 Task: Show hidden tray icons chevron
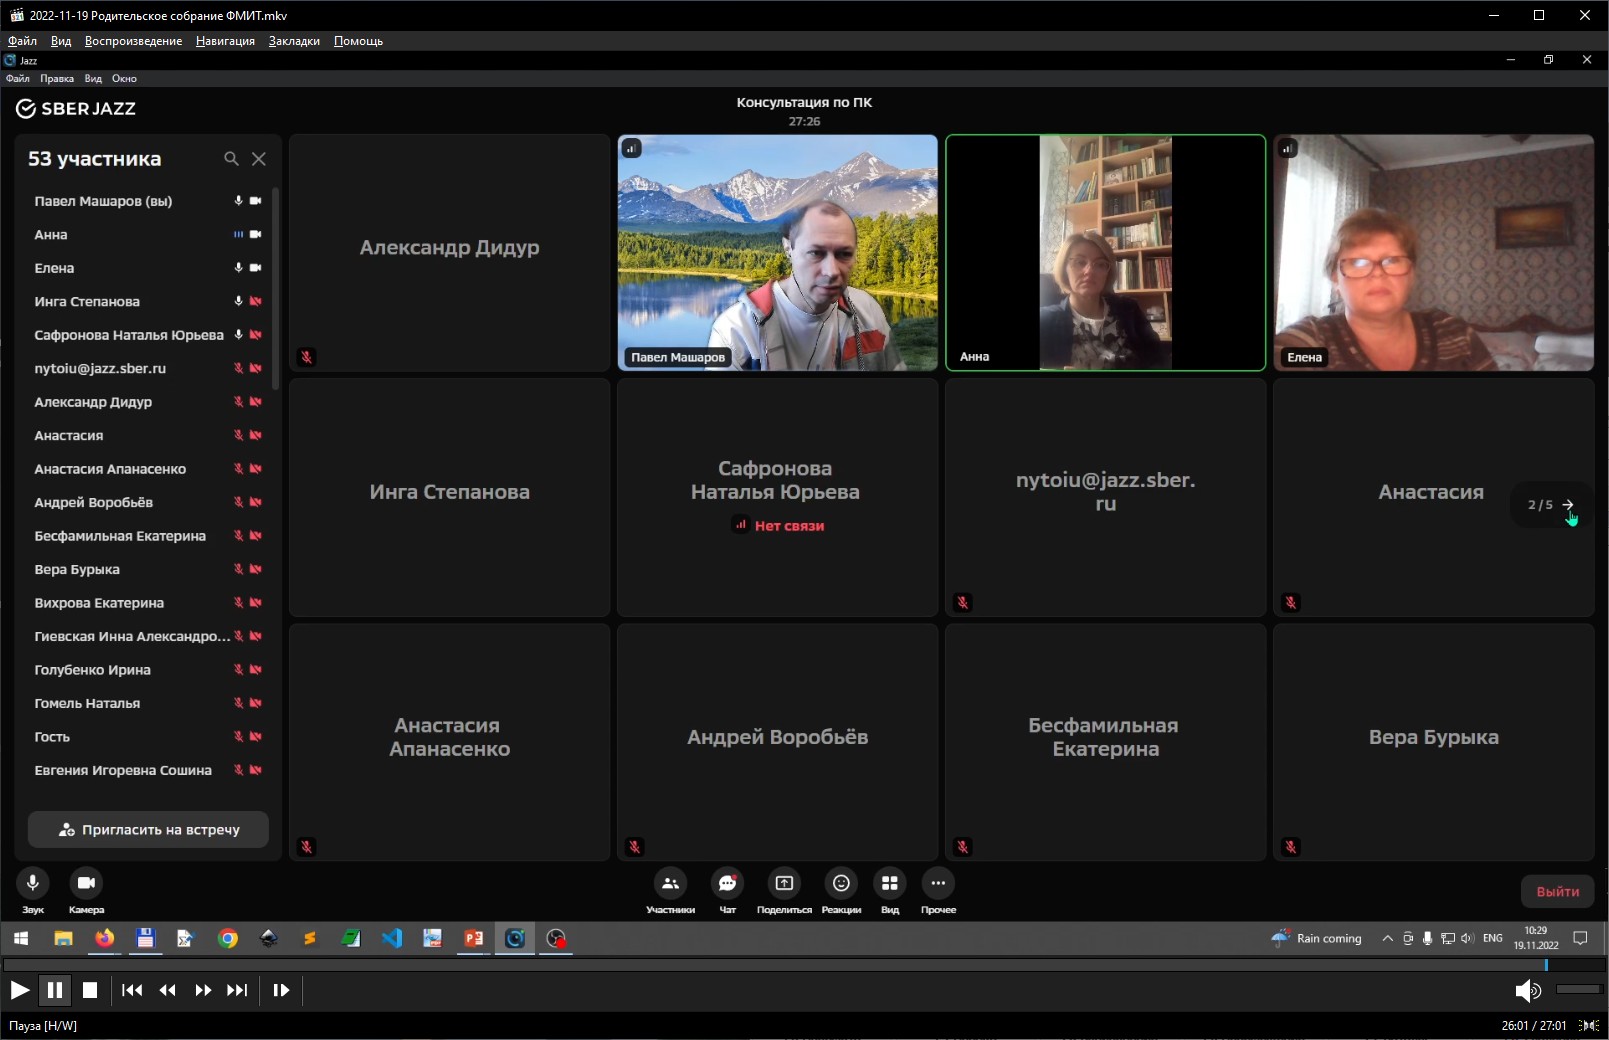tap(1387, 938)
